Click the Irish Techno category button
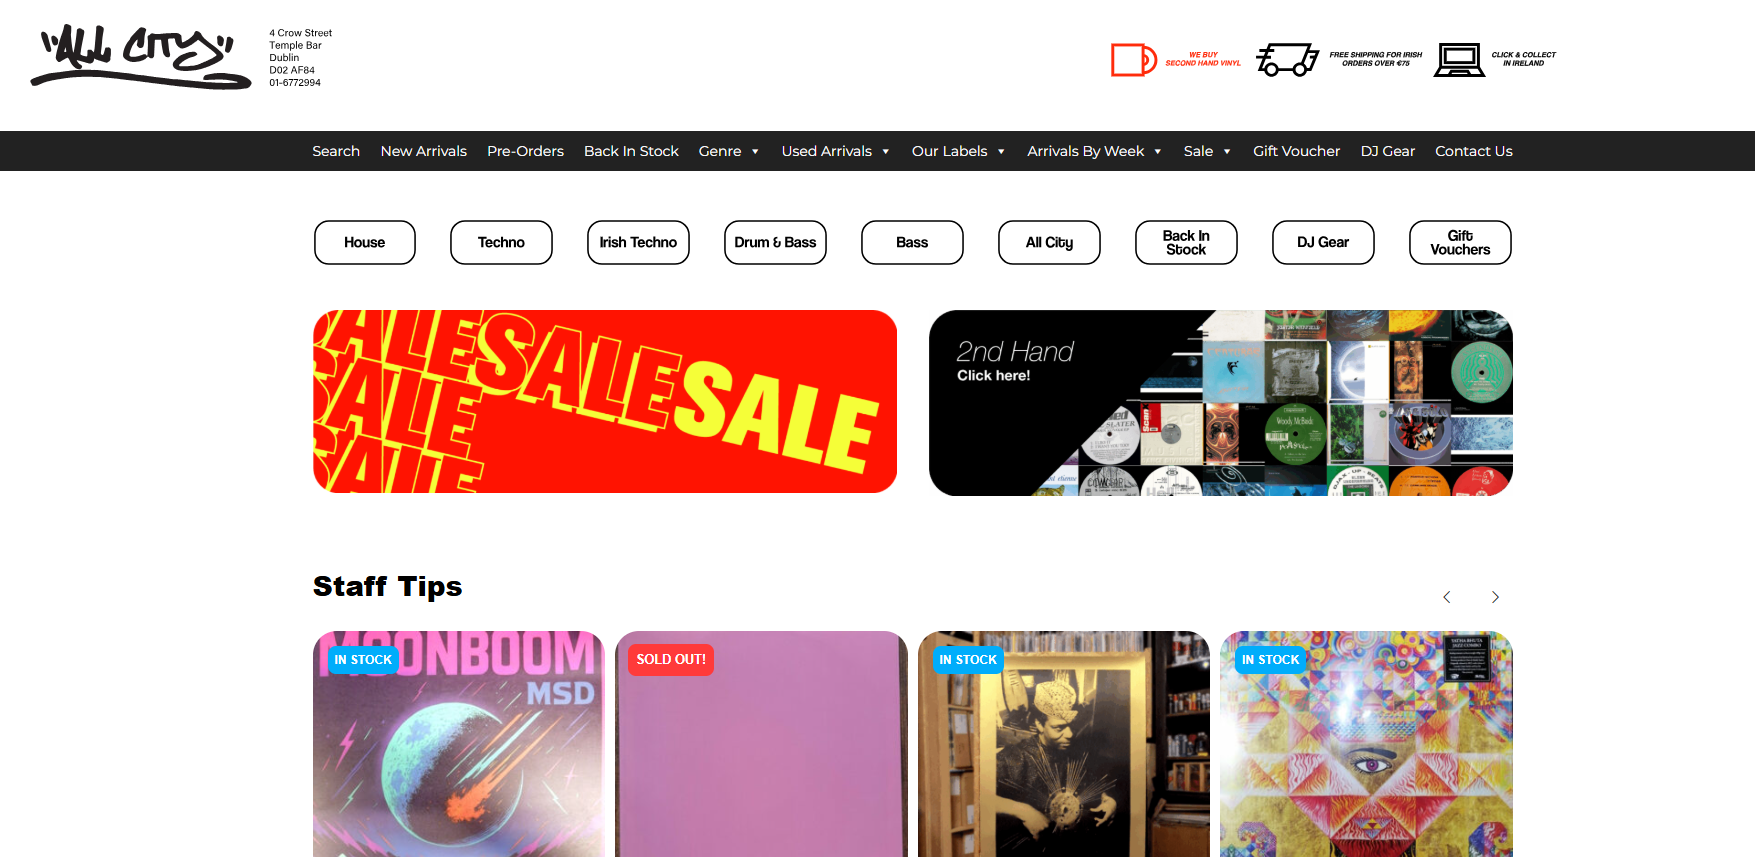Image resolution: width=1755 pixels, height=857 pixels. click(x=638, y=242)
